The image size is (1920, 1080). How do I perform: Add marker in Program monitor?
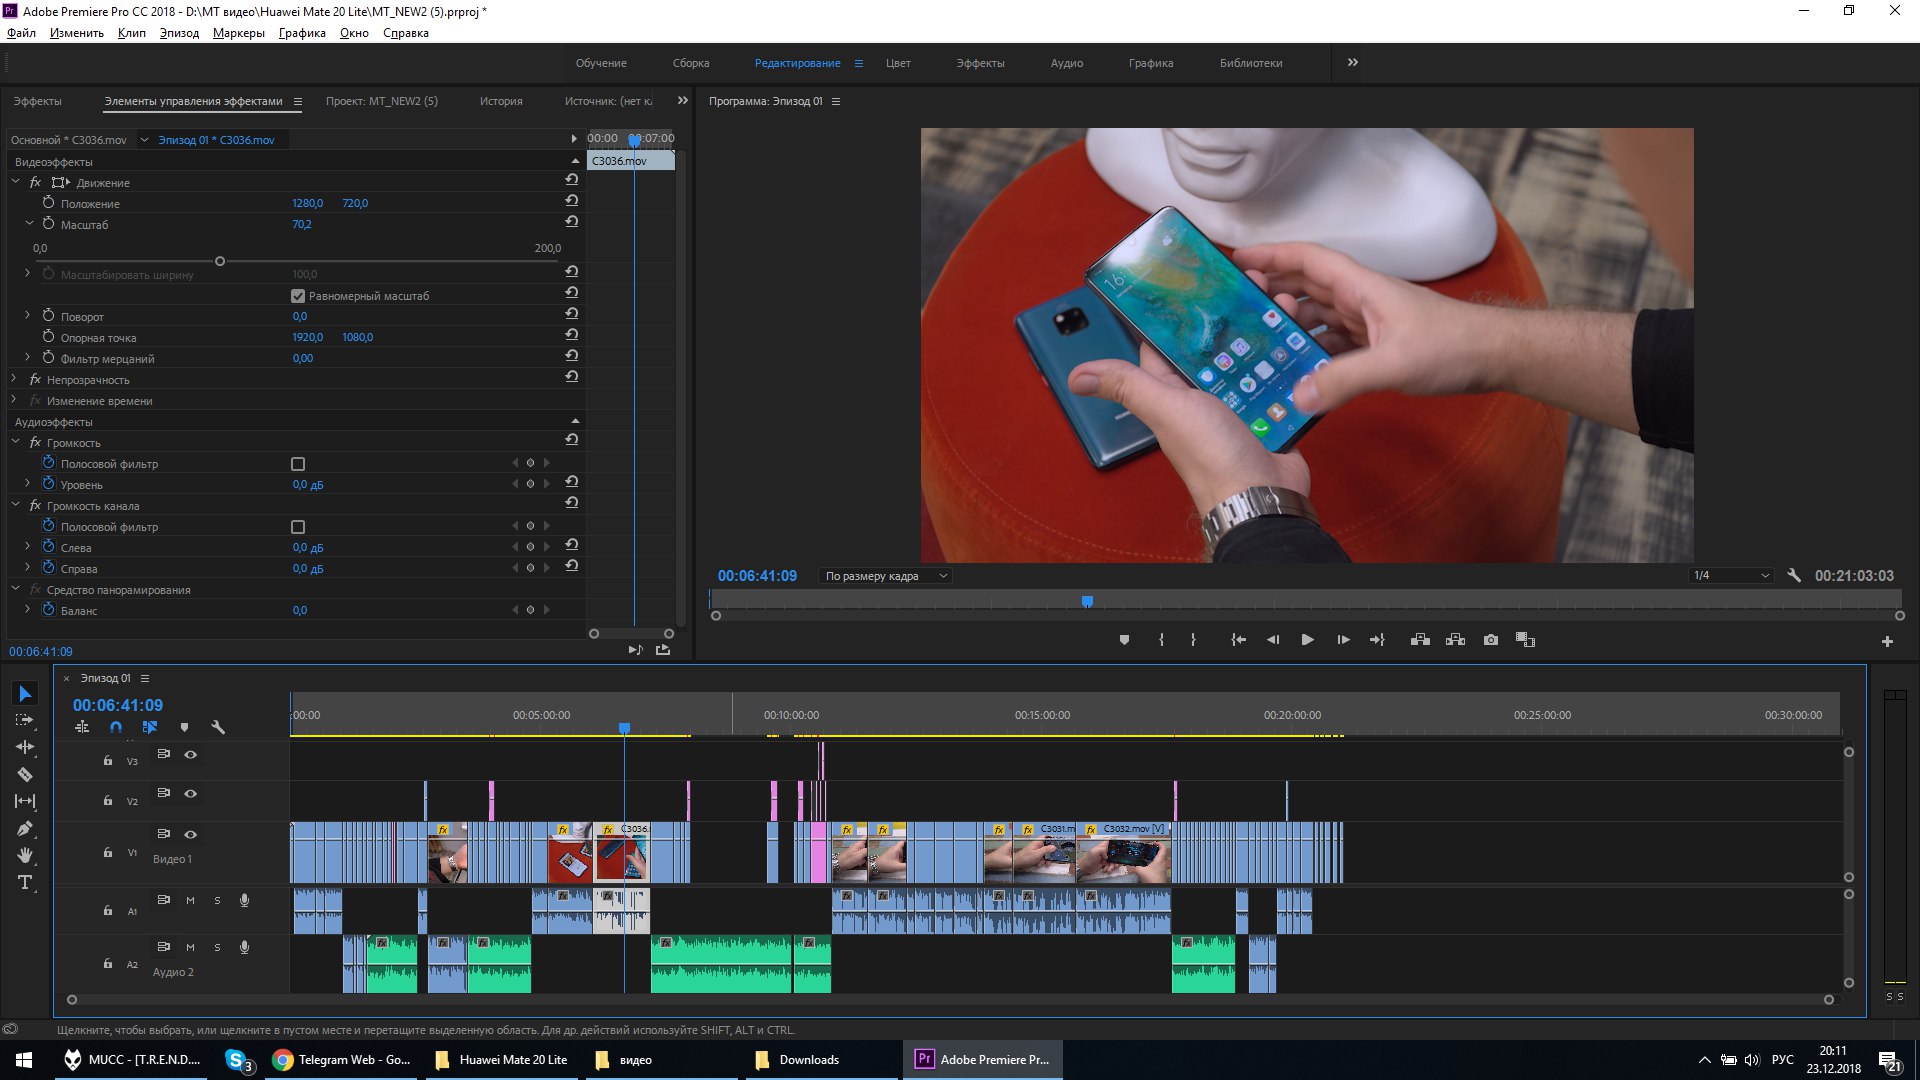(1124, 640)
